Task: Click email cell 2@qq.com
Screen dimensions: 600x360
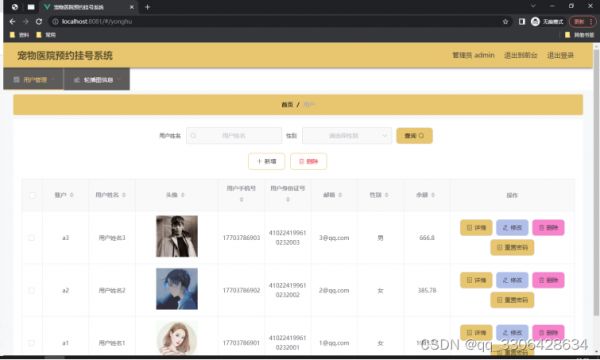Action: coord(334,290)
